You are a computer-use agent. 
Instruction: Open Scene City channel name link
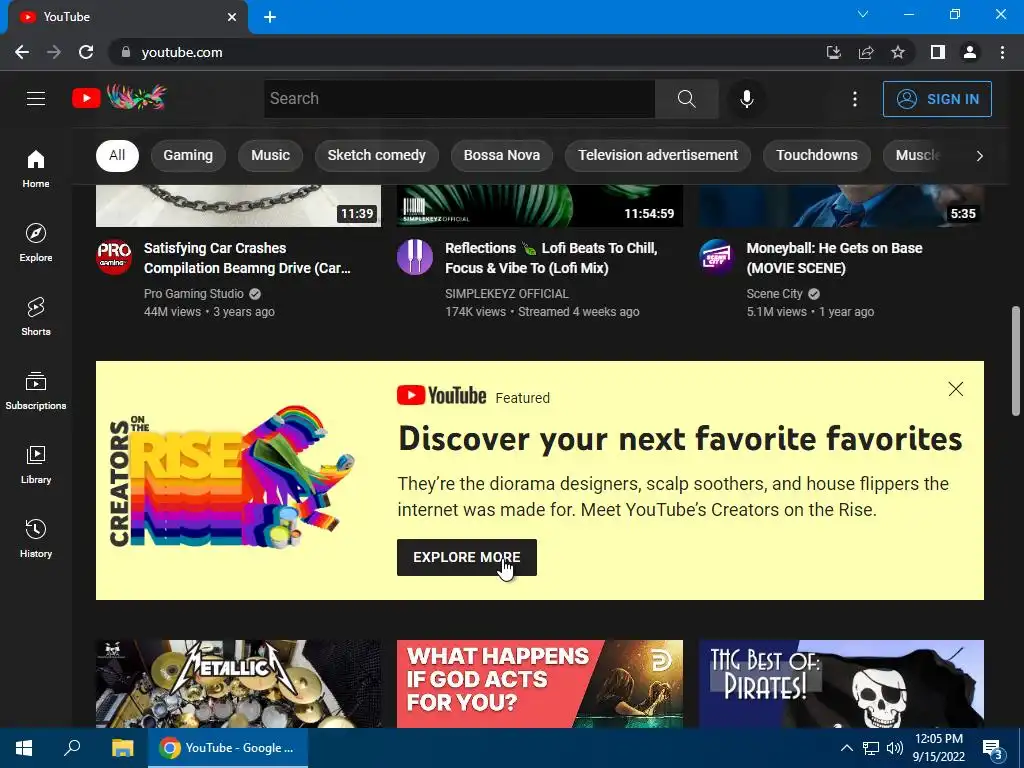(775, 294)
